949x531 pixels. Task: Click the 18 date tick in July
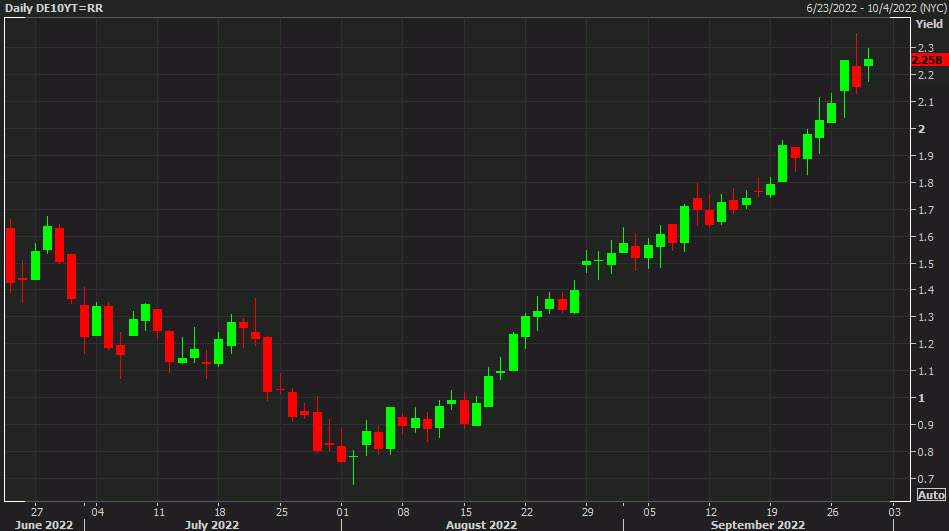click(220, 512)
